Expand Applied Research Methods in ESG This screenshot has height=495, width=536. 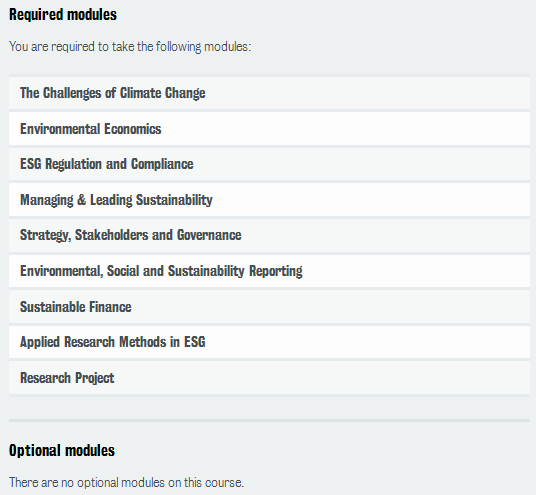coord(269,342)
